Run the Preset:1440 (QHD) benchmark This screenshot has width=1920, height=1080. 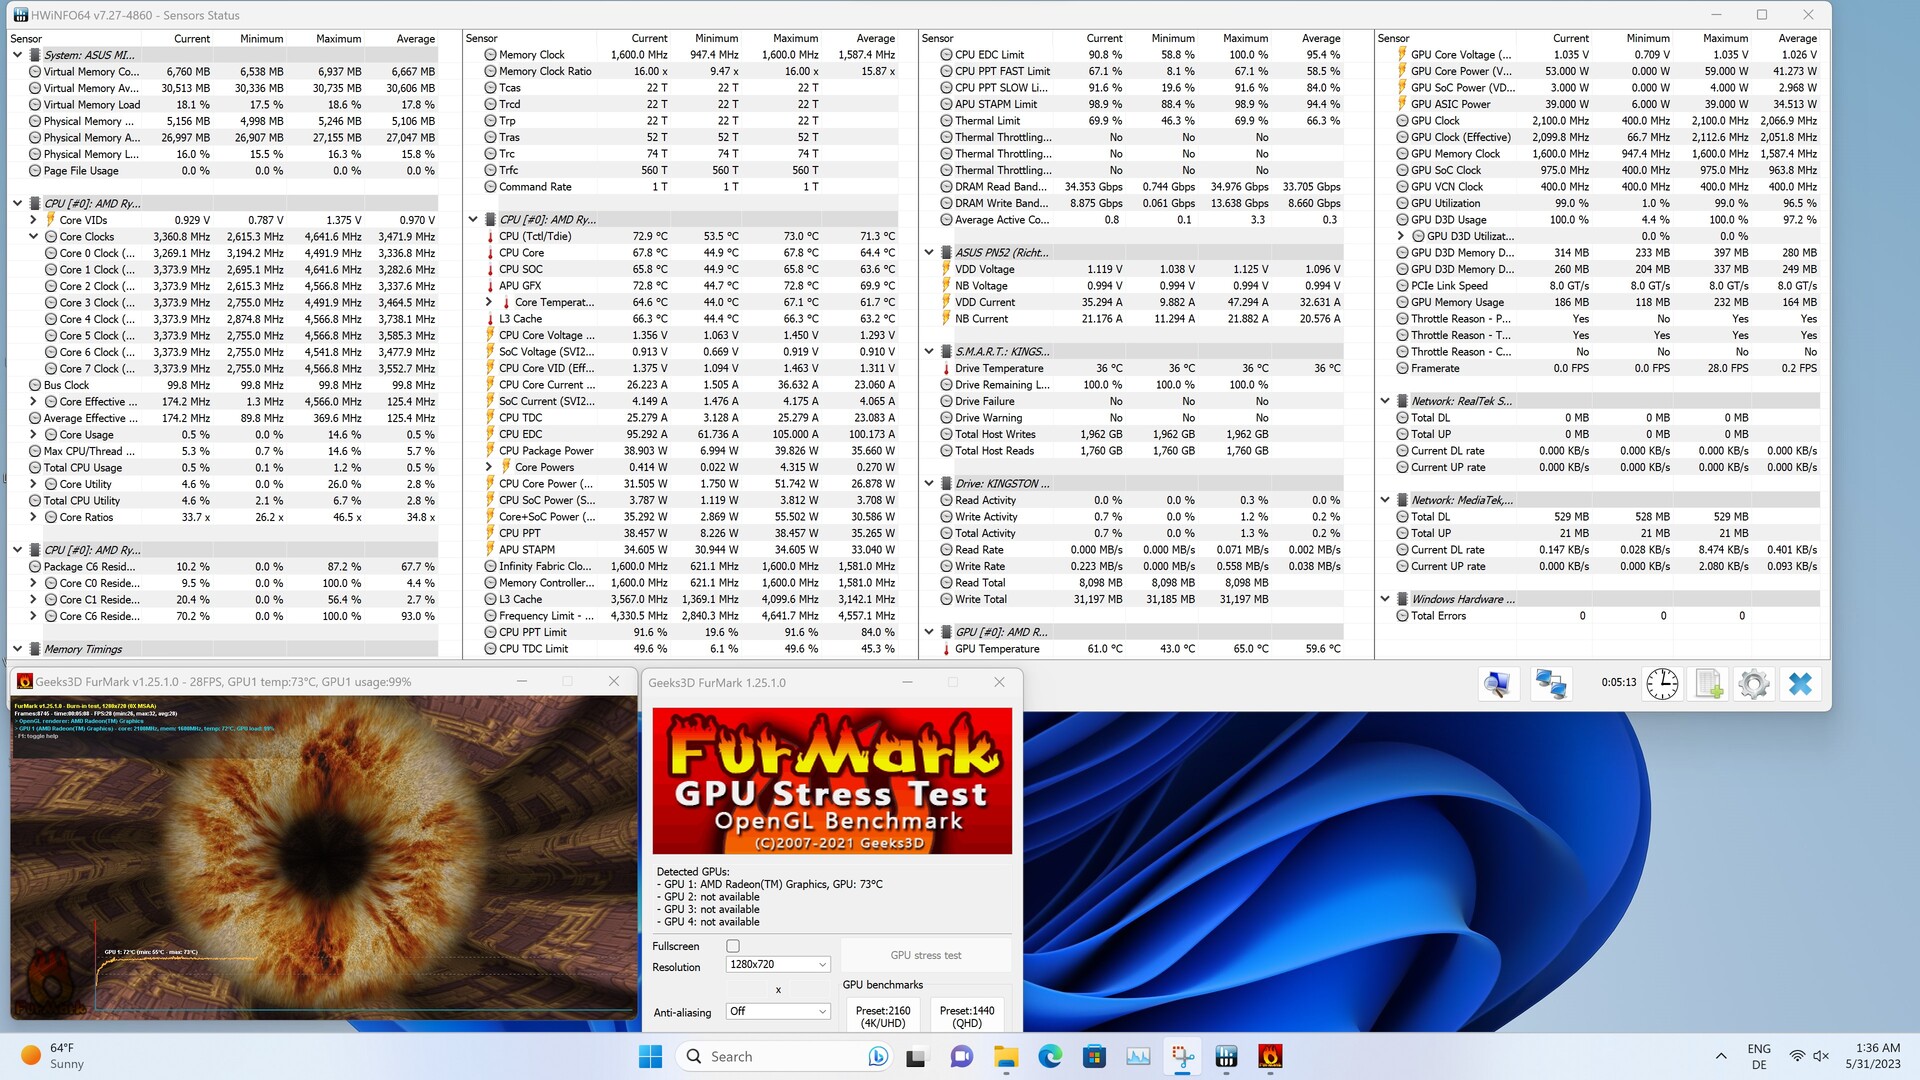click(967, 1016)
